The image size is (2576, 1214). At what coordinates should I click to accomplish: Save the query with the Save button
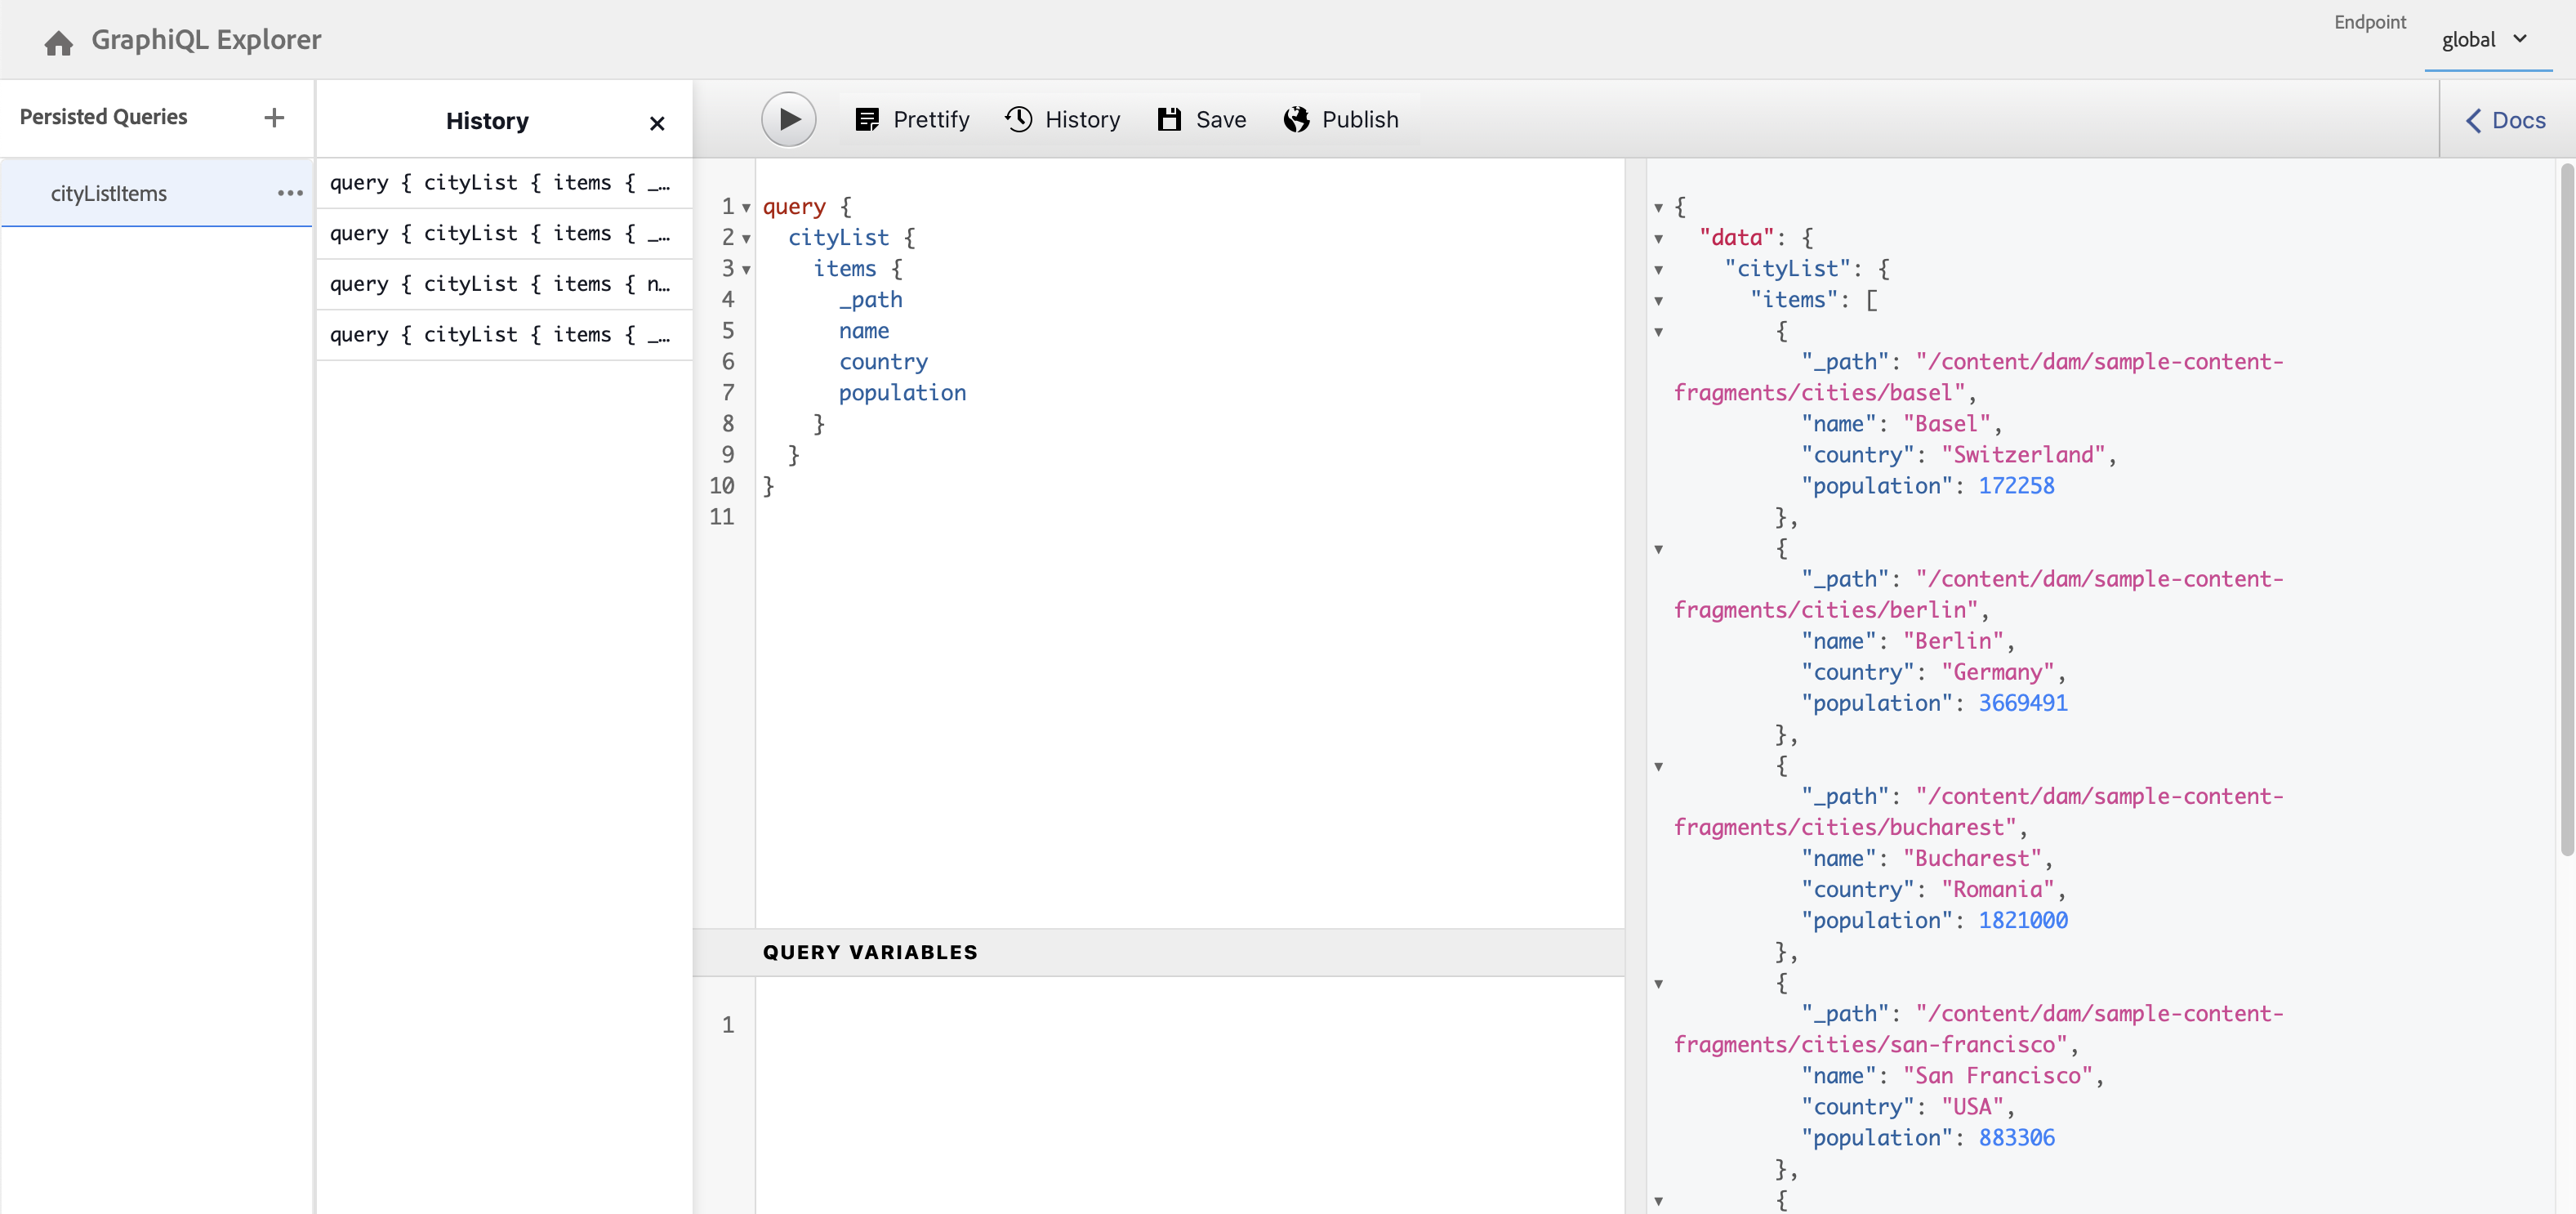click(1201, 120)
